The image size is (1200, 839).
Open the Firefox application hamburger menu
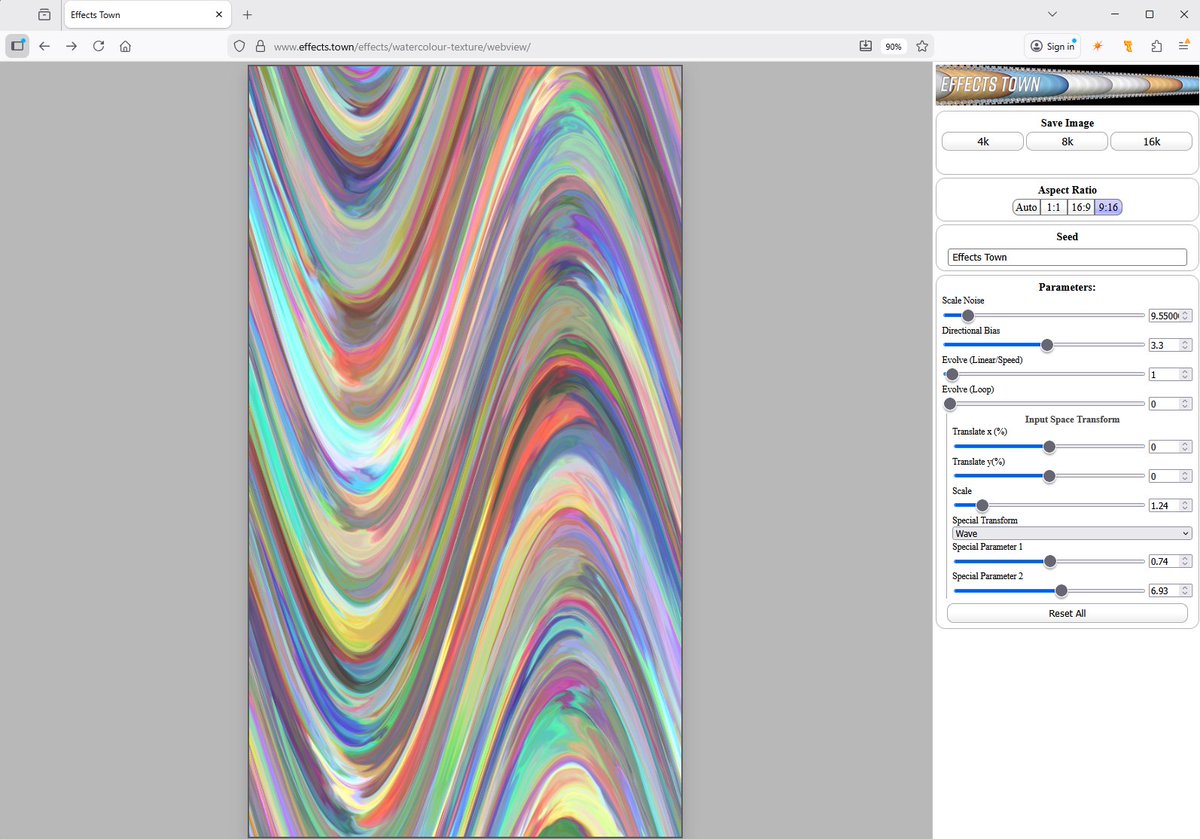pyautogui.click(x=1184, y=46)
